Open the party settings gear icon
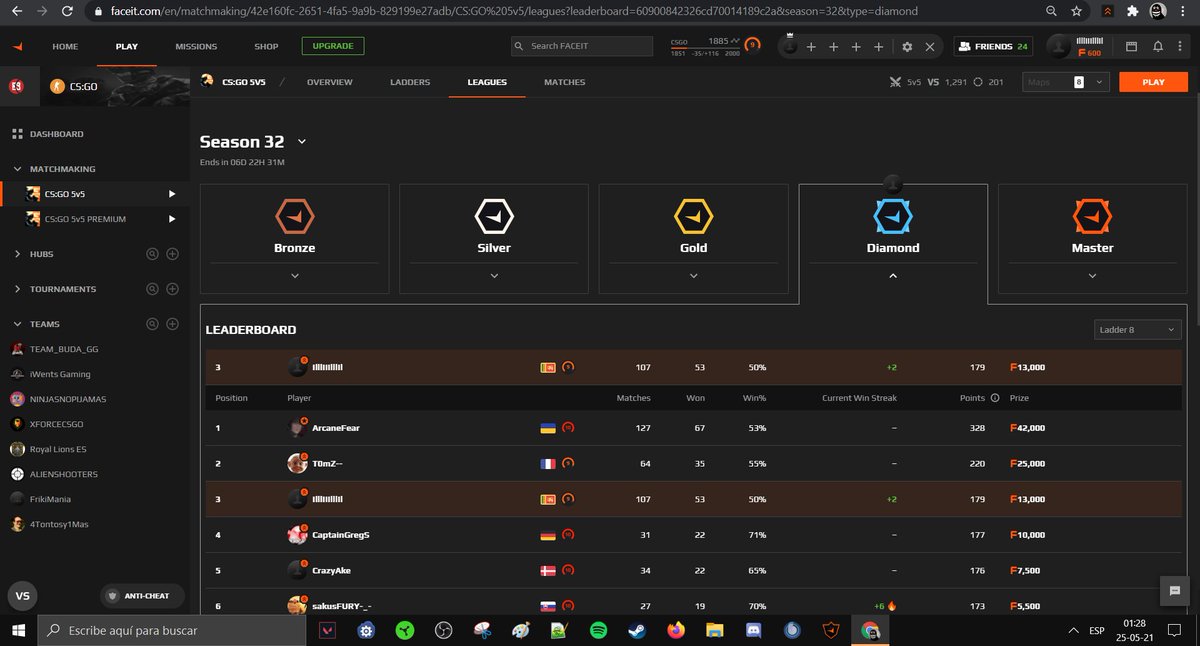 point(907,47)
